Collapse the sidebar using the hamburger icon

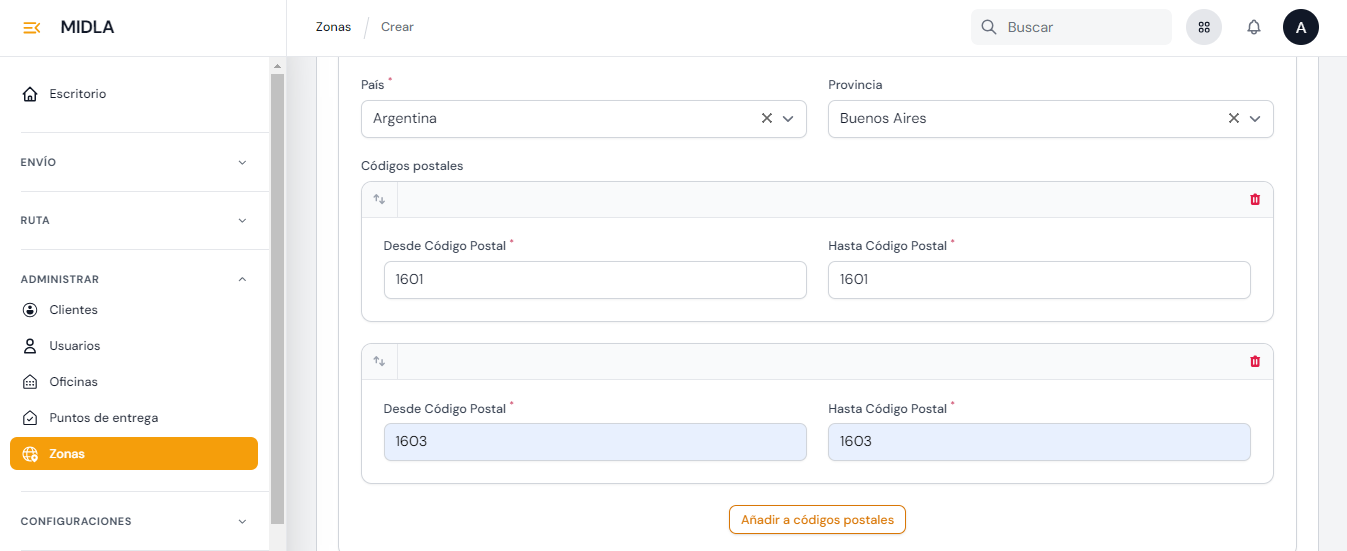pyautogui.click(x=32, y=28)
